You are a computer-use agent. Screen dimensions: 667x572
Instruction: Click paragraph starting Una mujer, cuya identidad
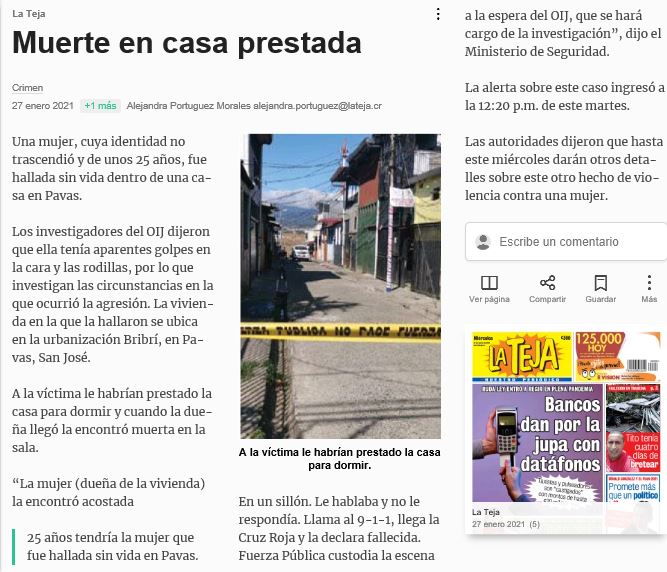111,168
